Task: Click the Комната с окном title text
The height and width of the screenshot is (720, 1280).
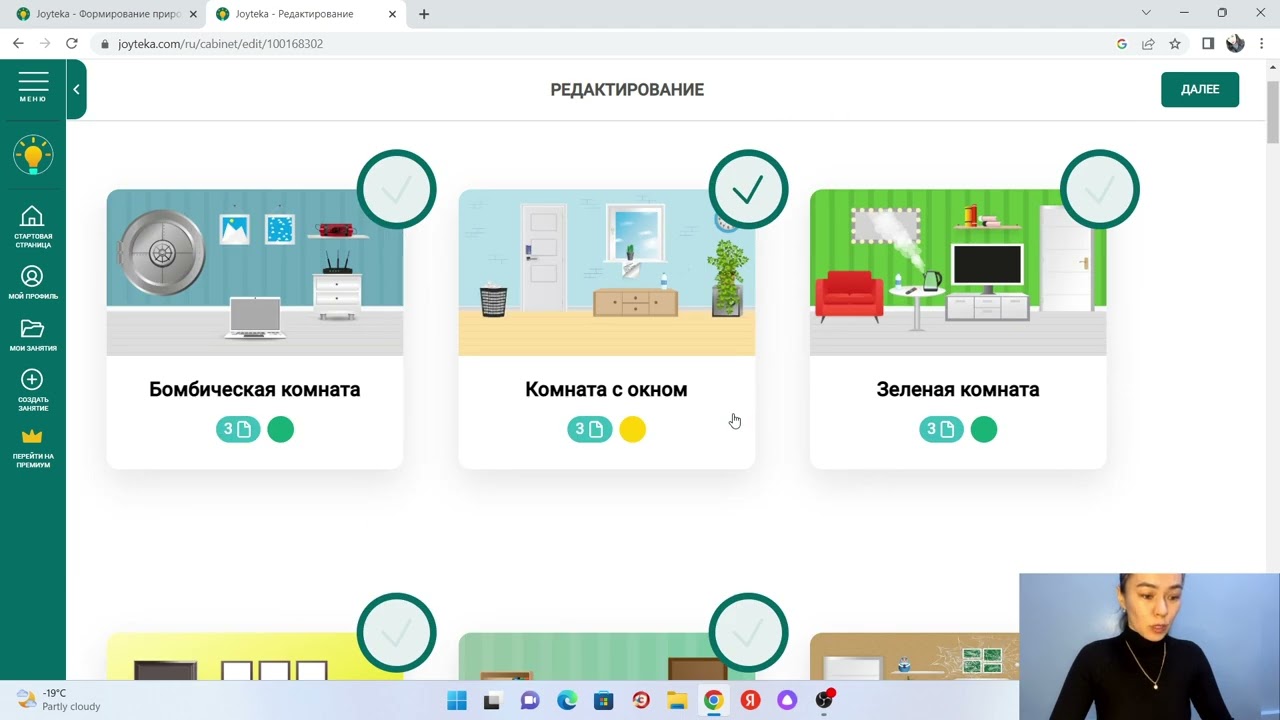Action: (x=607, y=389)
